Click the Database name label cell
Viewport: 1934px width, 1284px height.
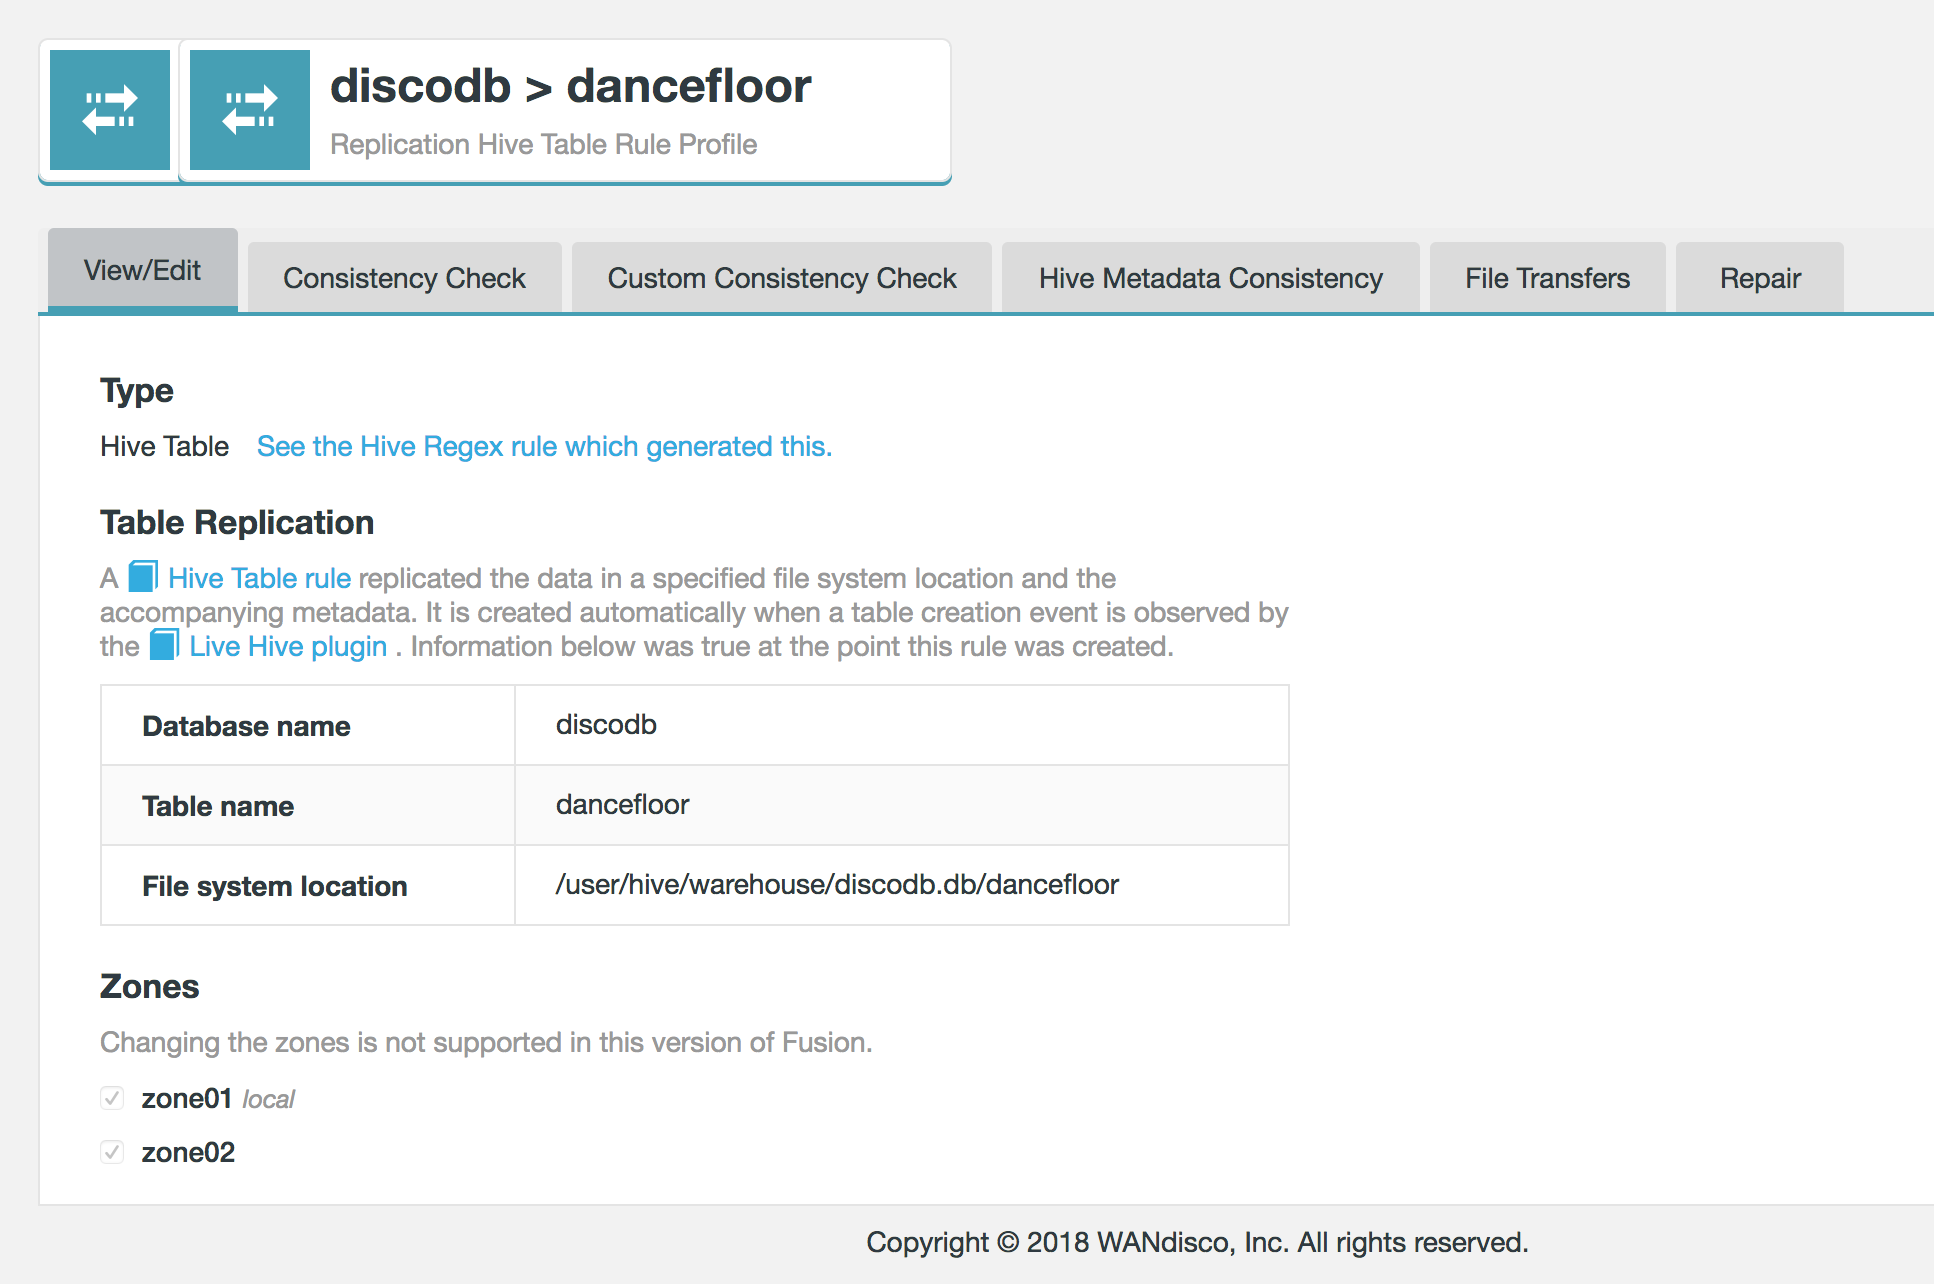(x=308, y=726)
